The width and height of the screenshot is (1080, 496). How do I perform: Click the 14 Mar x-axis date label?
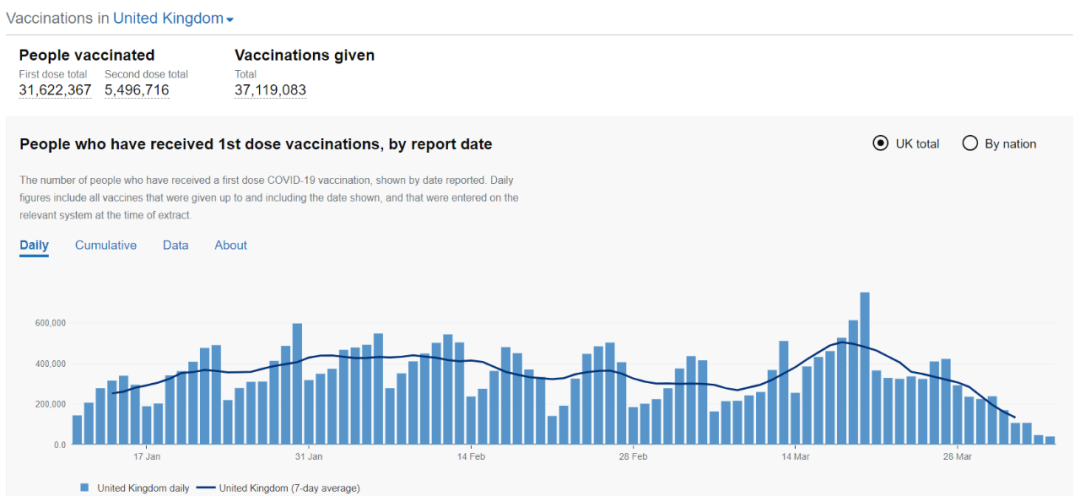(795, 457)
